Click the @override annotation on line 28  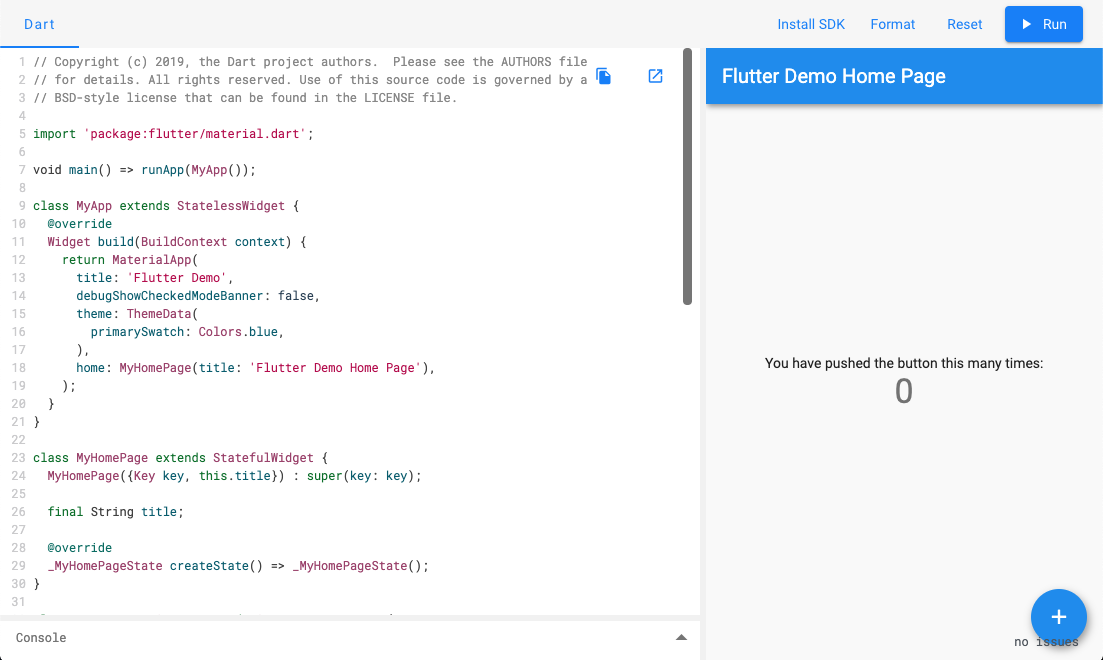coord(79,547)
